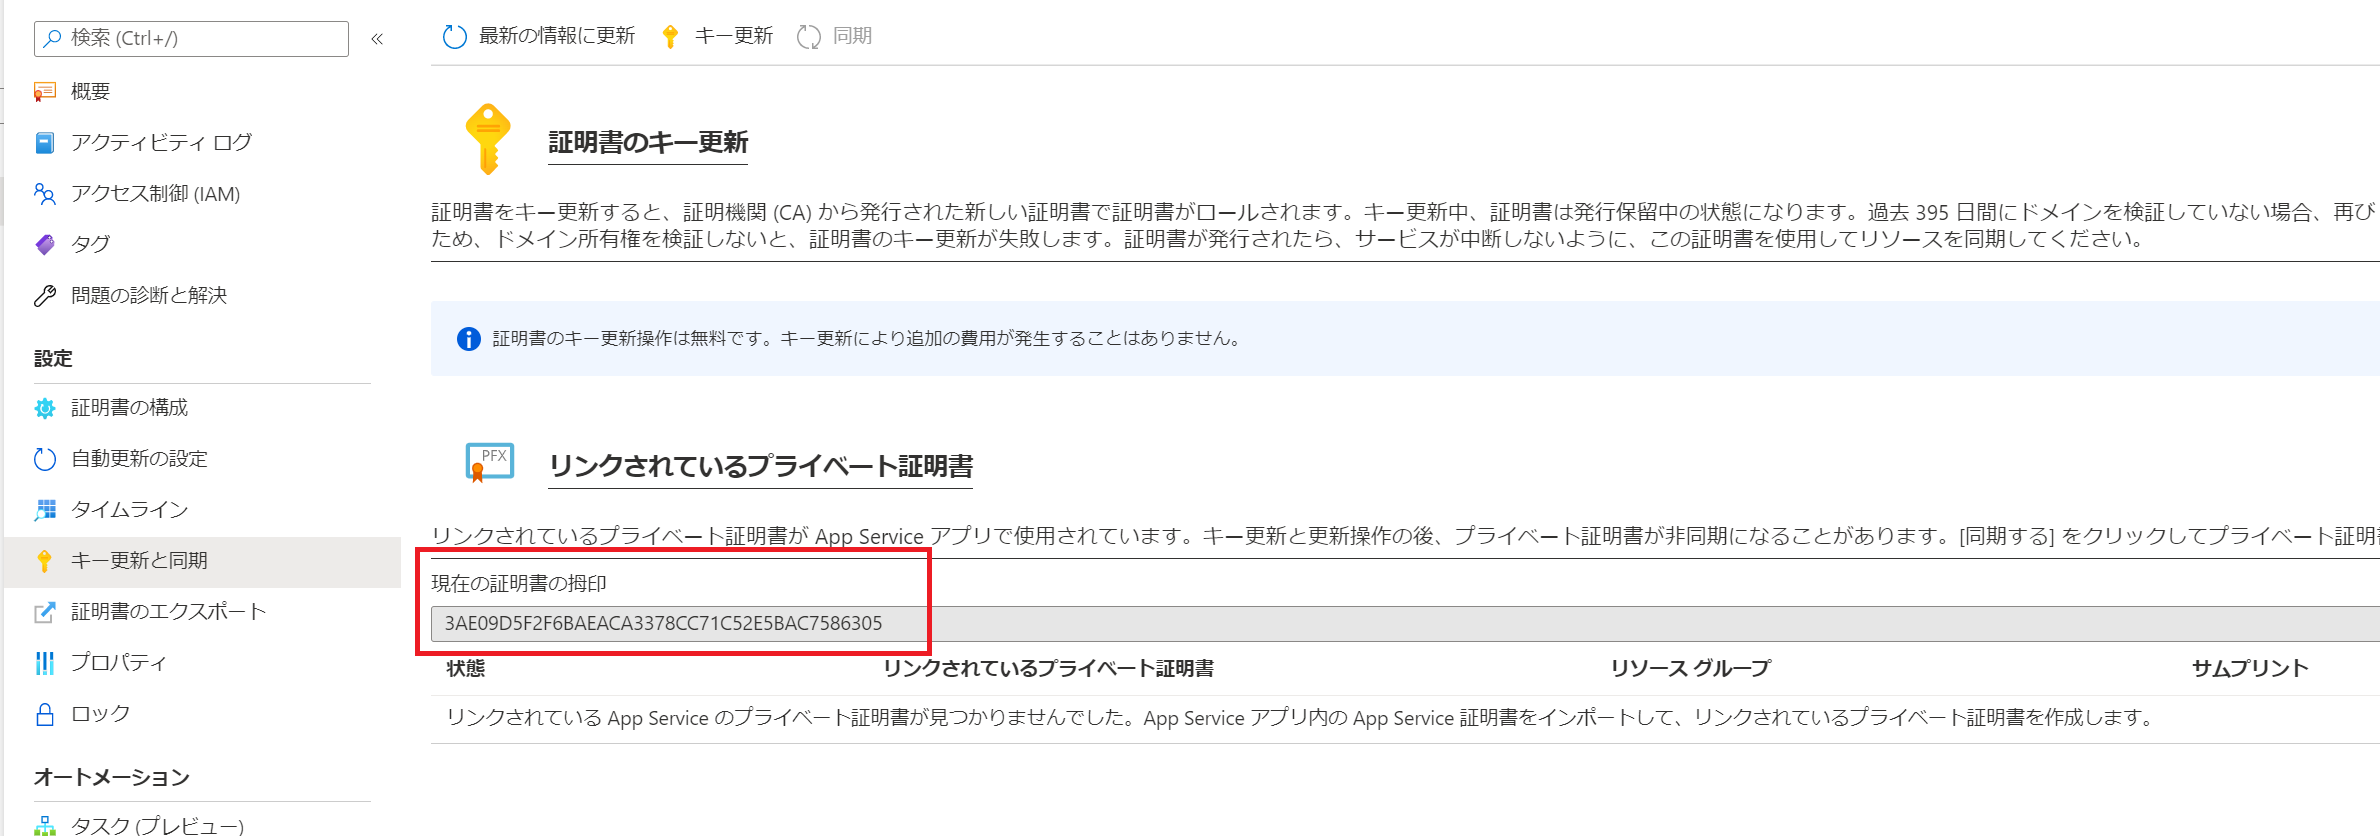Viewport: 2380px width, 836px height.
Task: Click the blue info icon in the banner
Action: [x=468, y=339]
